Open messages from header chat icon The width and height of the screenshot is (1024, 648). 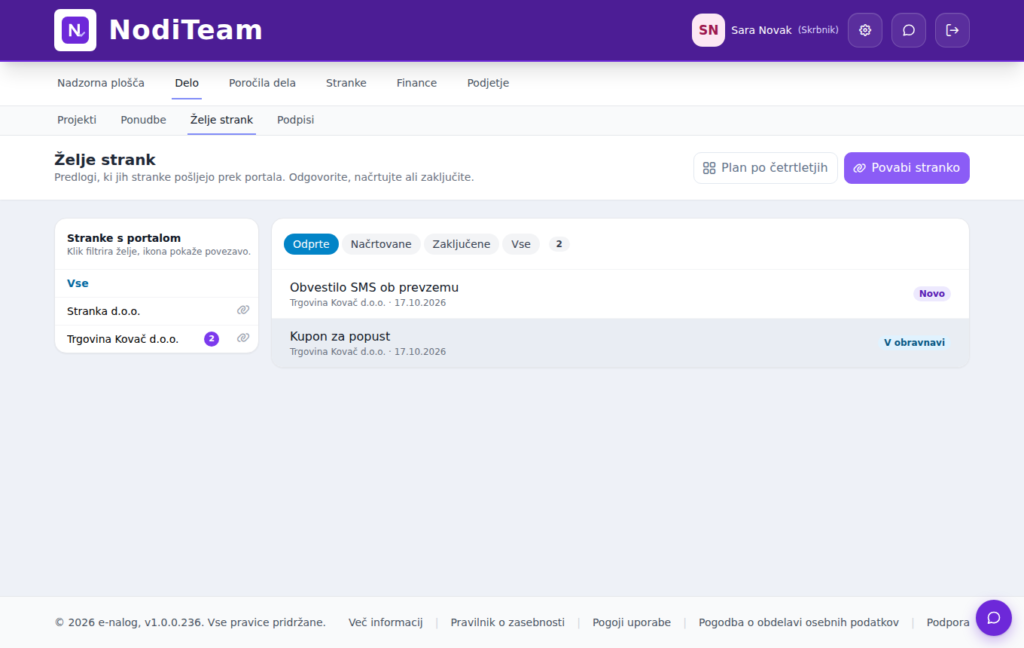click(x=908, y=30)
